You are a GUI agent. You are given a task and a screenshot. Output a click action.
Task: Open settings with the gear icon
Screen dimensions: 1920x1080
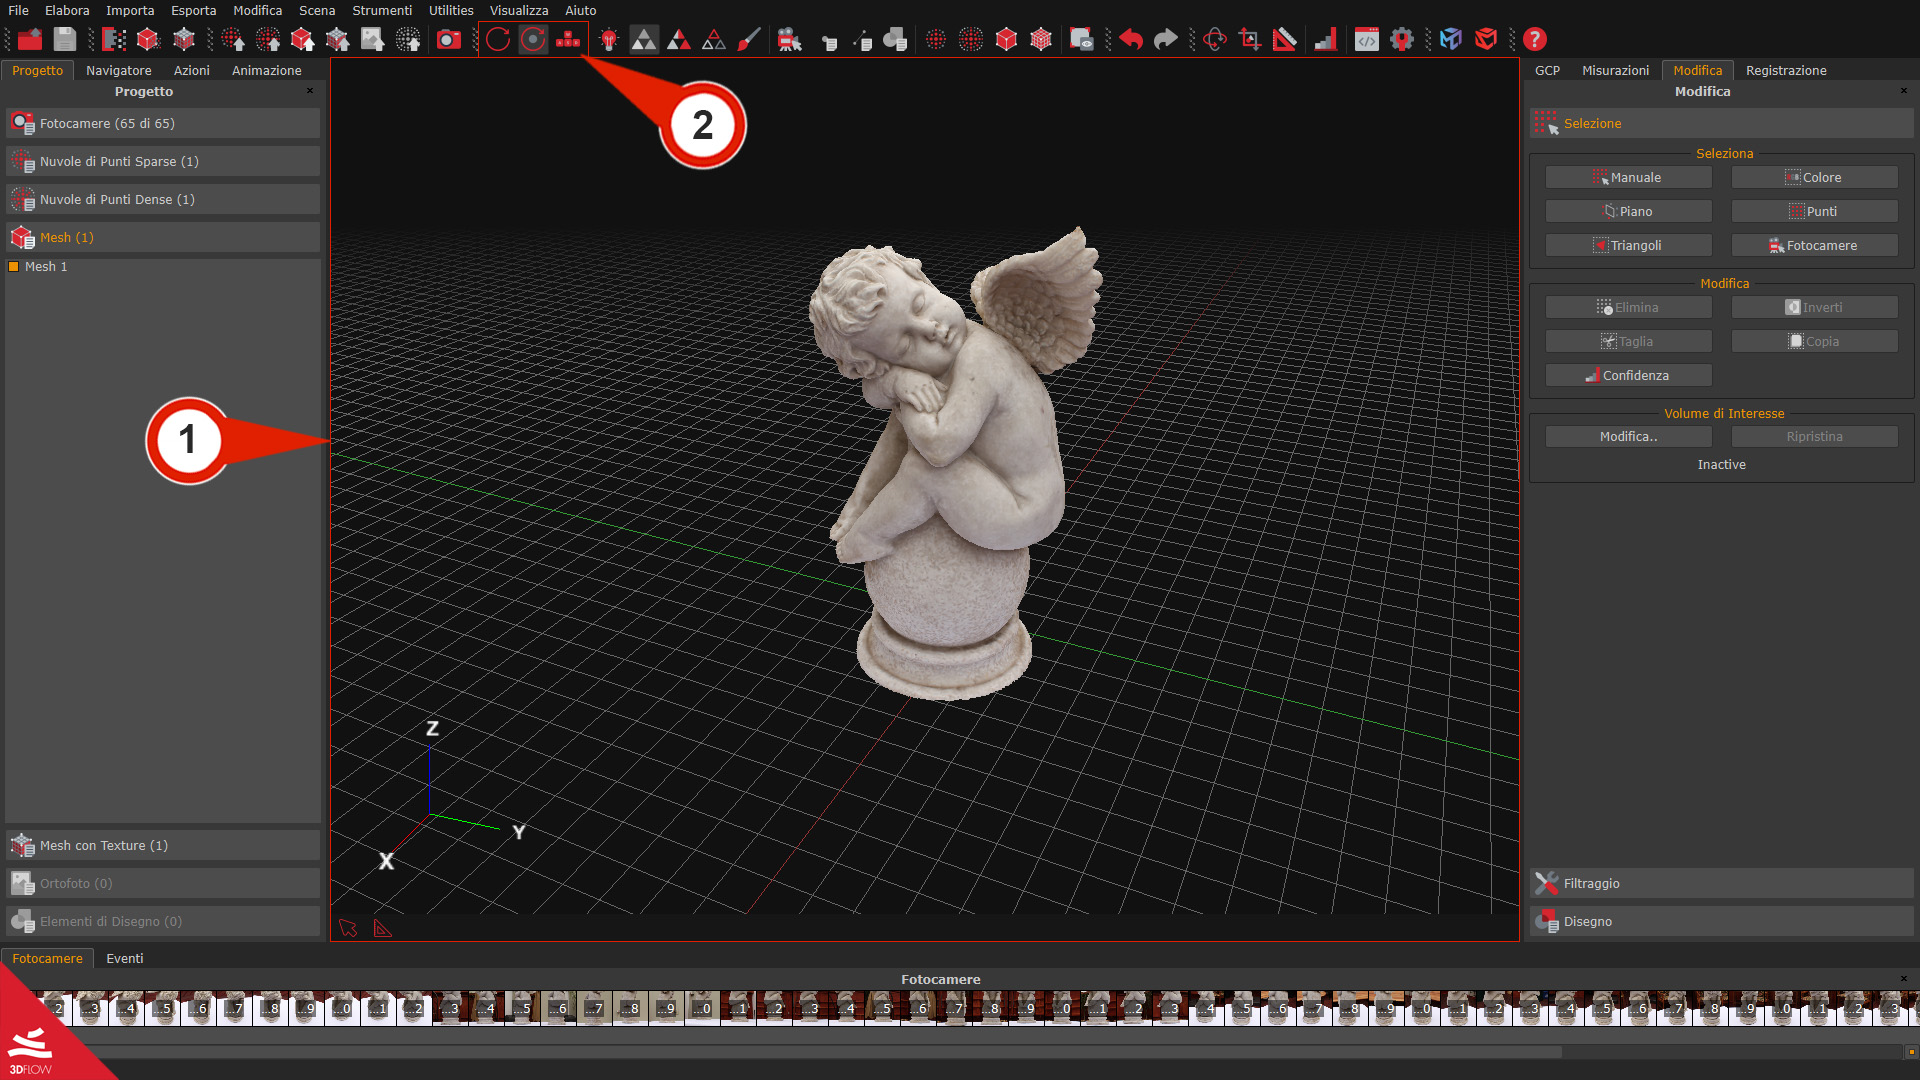1401,40
